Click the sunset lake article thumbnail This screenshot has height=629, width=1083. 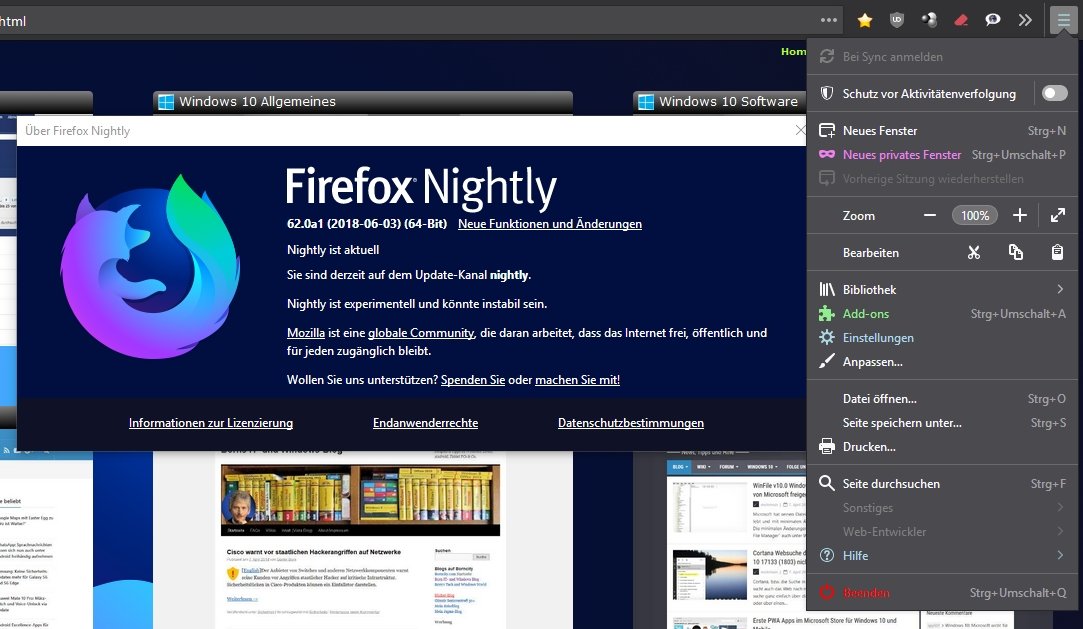tap(709, 575)
